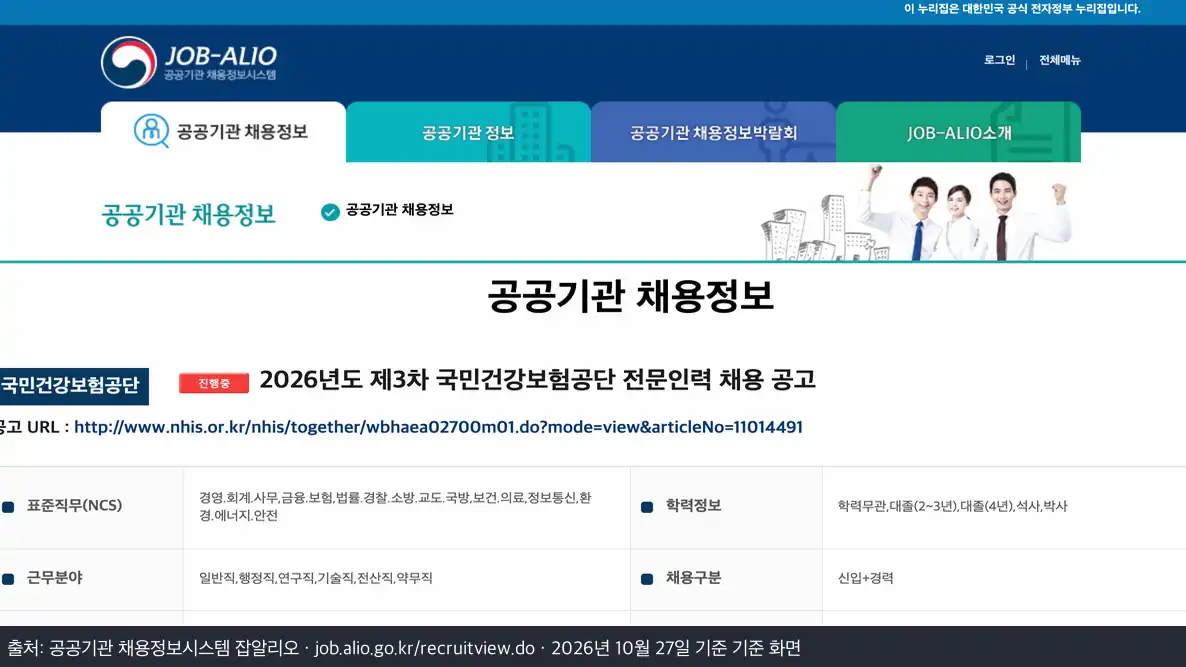Click the 표준직무(NCS) row label
Viewport: 1186px width, 667px height.
74,505
